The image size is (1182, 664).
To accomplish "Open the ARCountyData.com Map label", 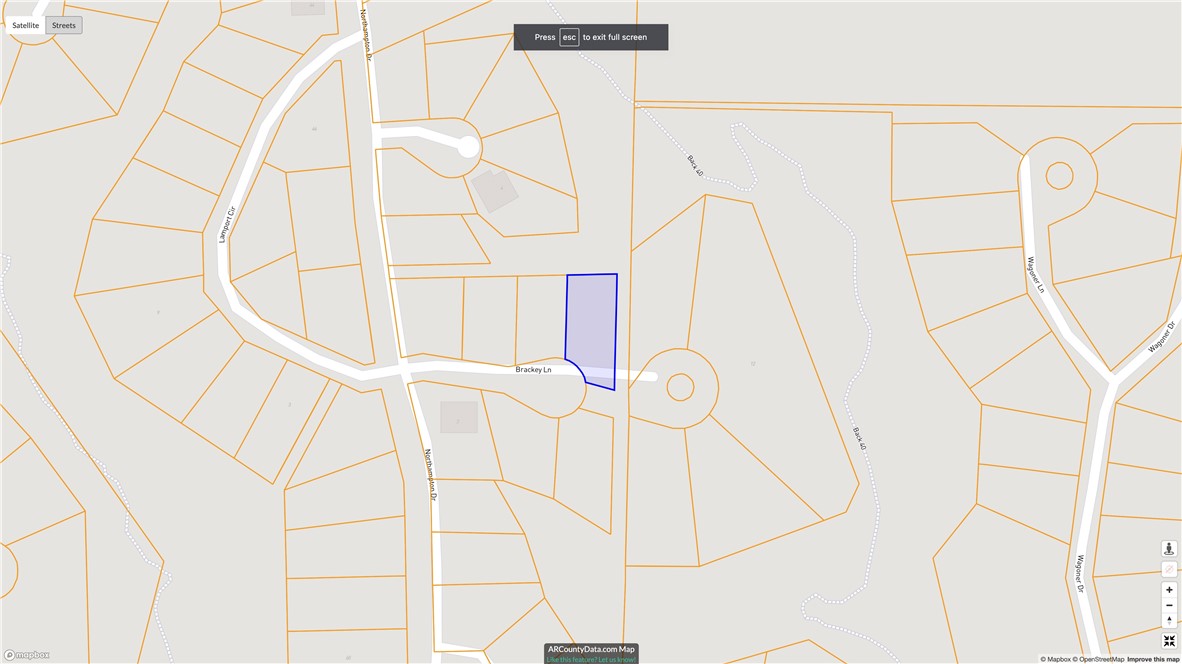I will pyautogui.click(x=591, y=649).
